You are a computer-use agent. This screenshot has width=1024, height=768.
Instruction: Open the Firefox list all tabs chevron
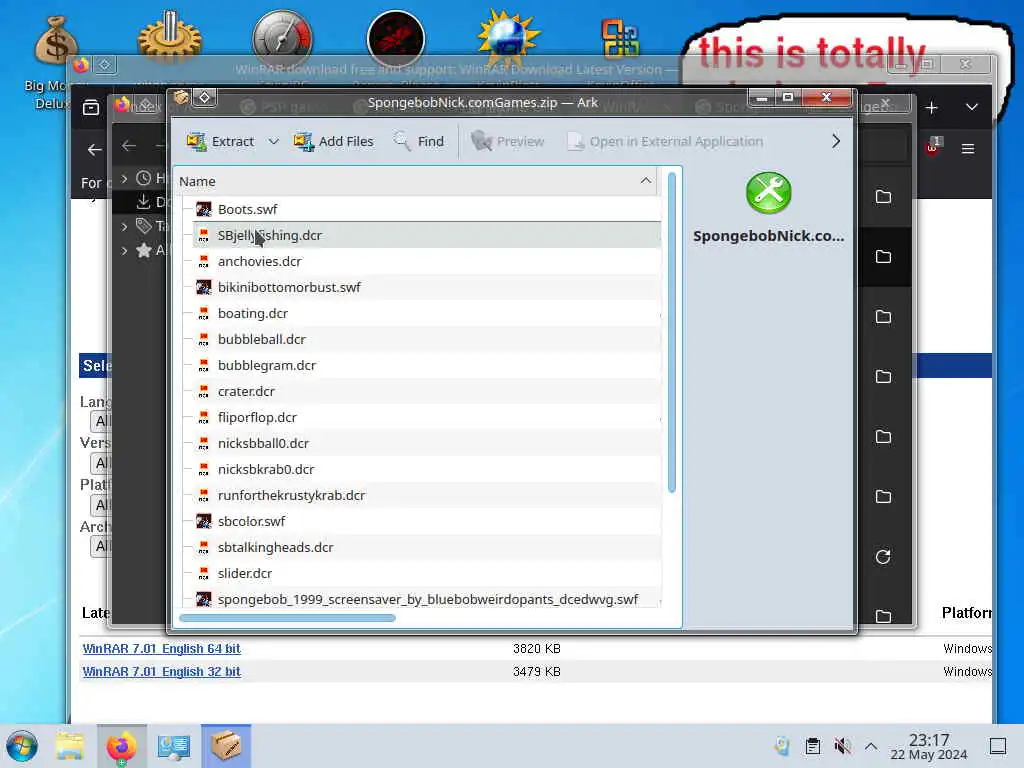pyautogui.click(x=972, y=107)
